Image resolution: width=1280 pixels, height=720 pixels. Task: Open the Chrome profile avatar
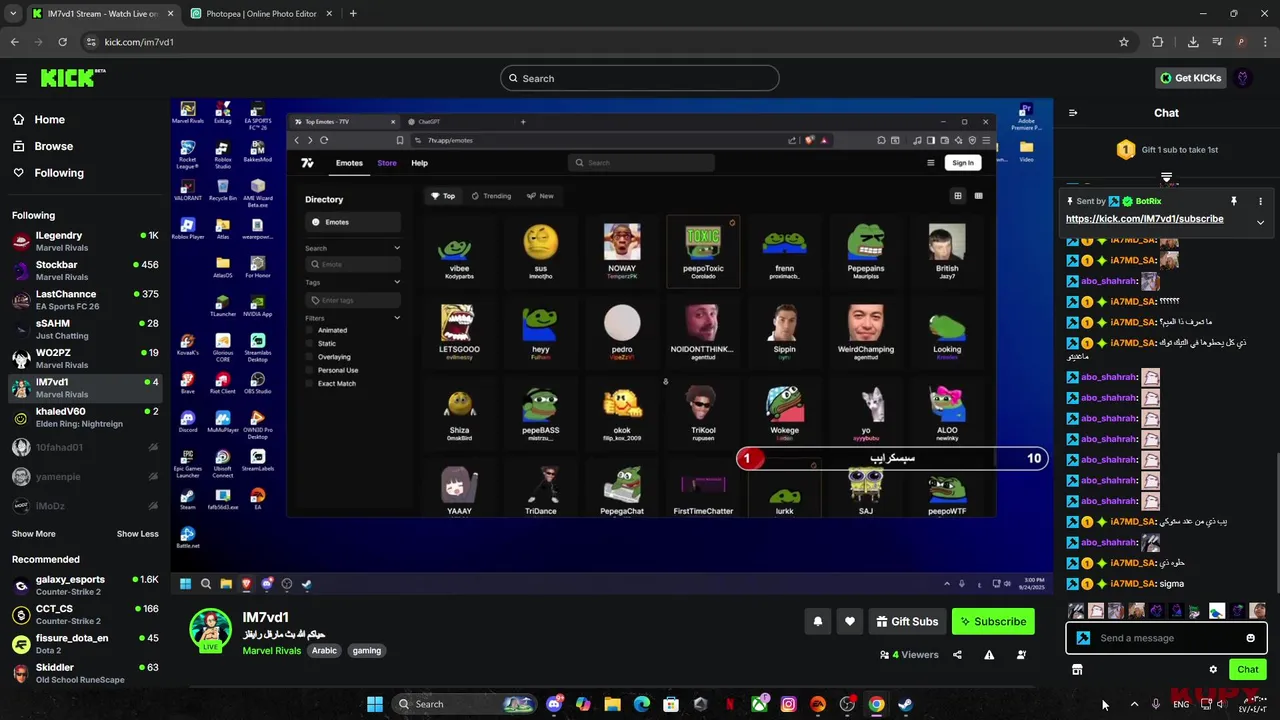tap(1241, 42)
